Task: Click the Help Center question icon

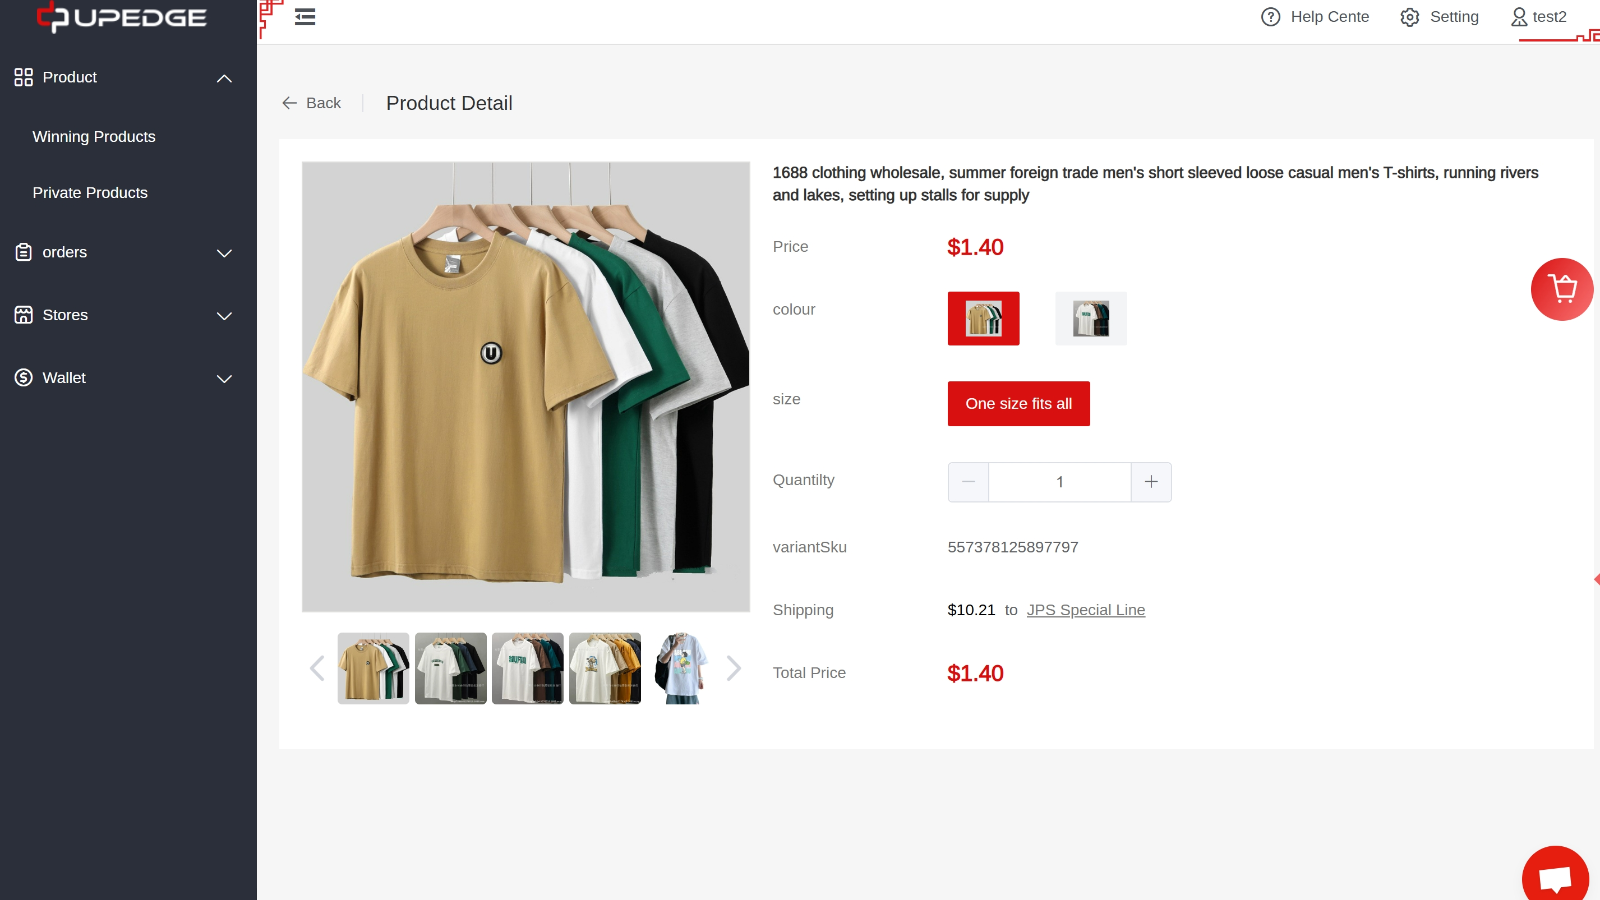Action: point(1270,17)
